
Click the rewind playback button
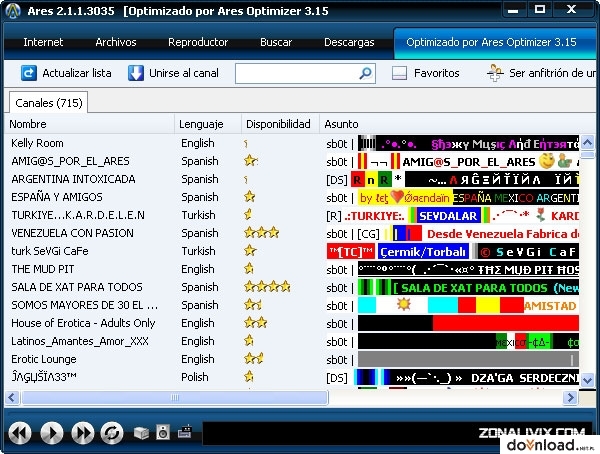tap(20, 433)
